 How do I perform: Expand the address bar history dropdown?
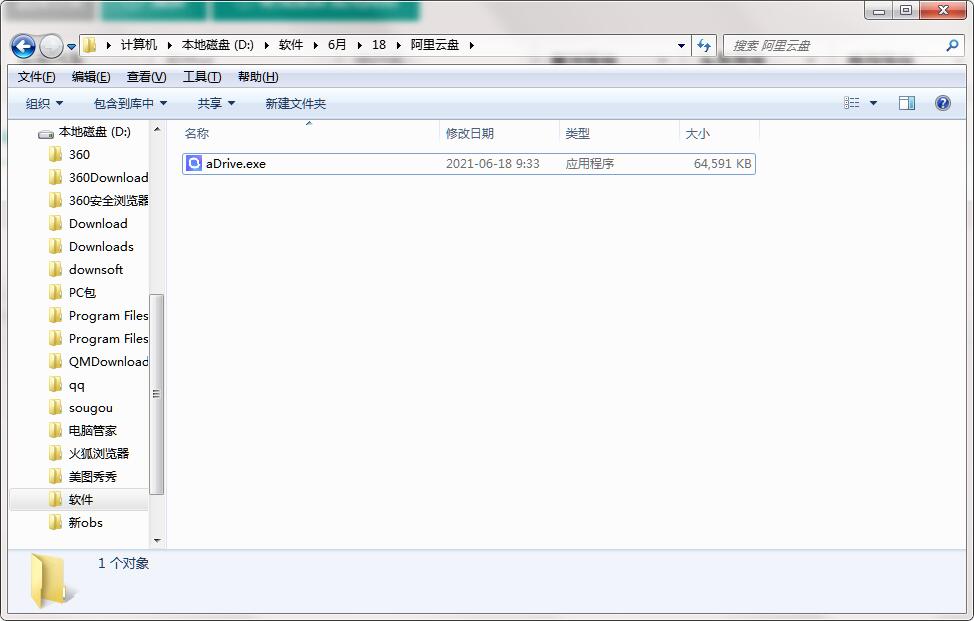tap(681, 45)
